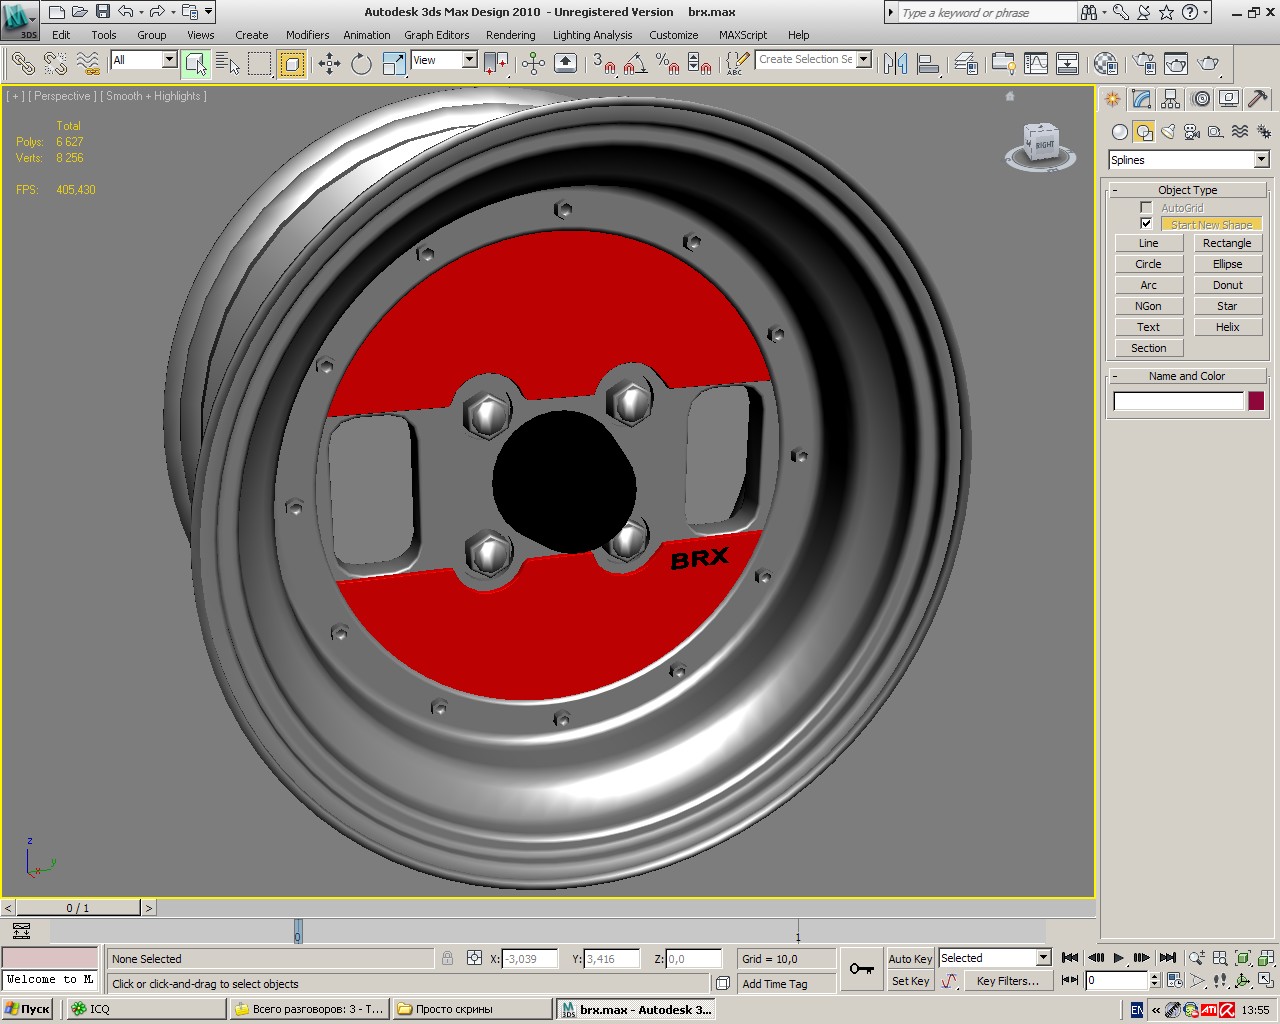The width and height of the screenshot is (1280, 1024).
Task: Toggle Spinner Snap button
Action: tap(700, 64)
